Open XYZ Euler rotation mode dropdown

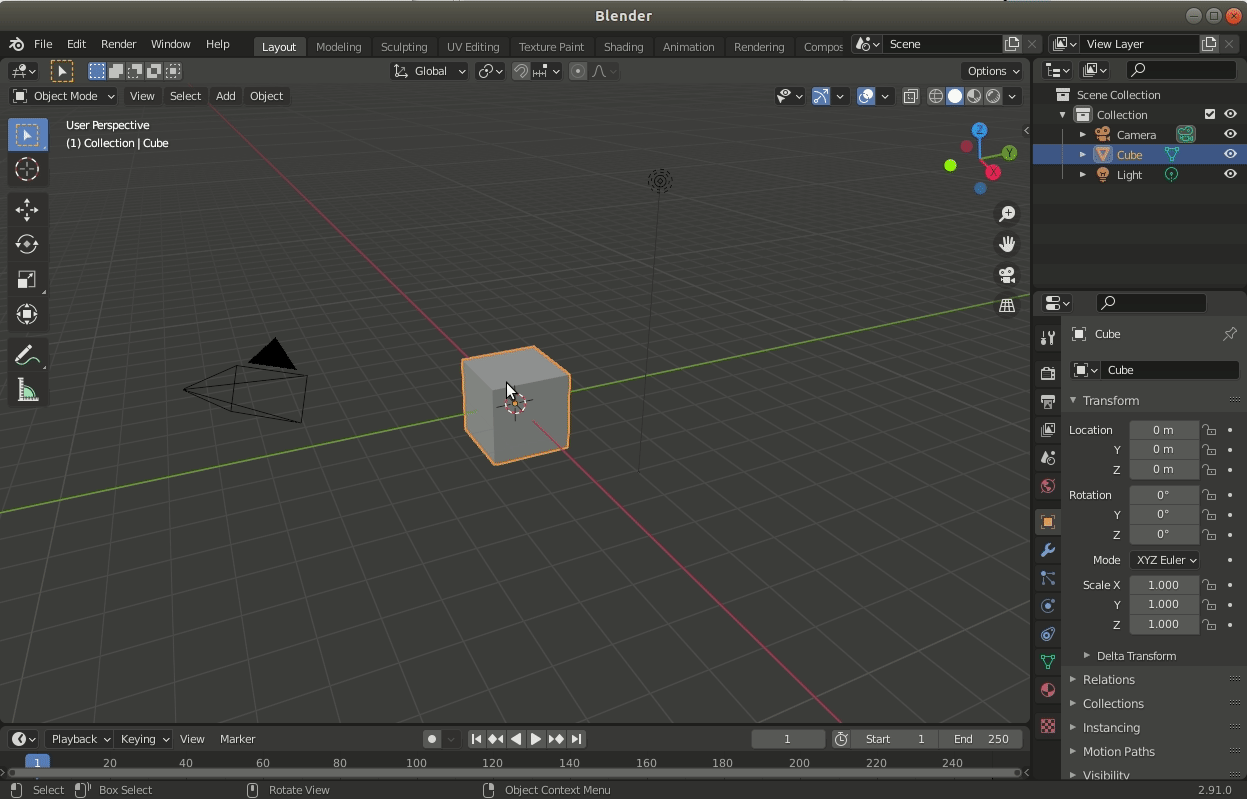pyautogui.click(x=1165, y=560)
